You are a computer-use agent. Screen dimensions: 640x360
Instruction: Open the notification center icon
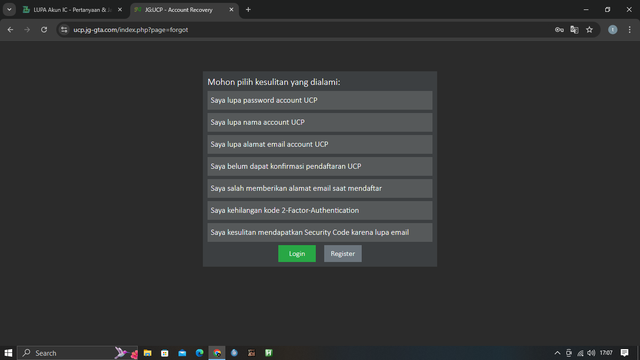click(624, 353)
